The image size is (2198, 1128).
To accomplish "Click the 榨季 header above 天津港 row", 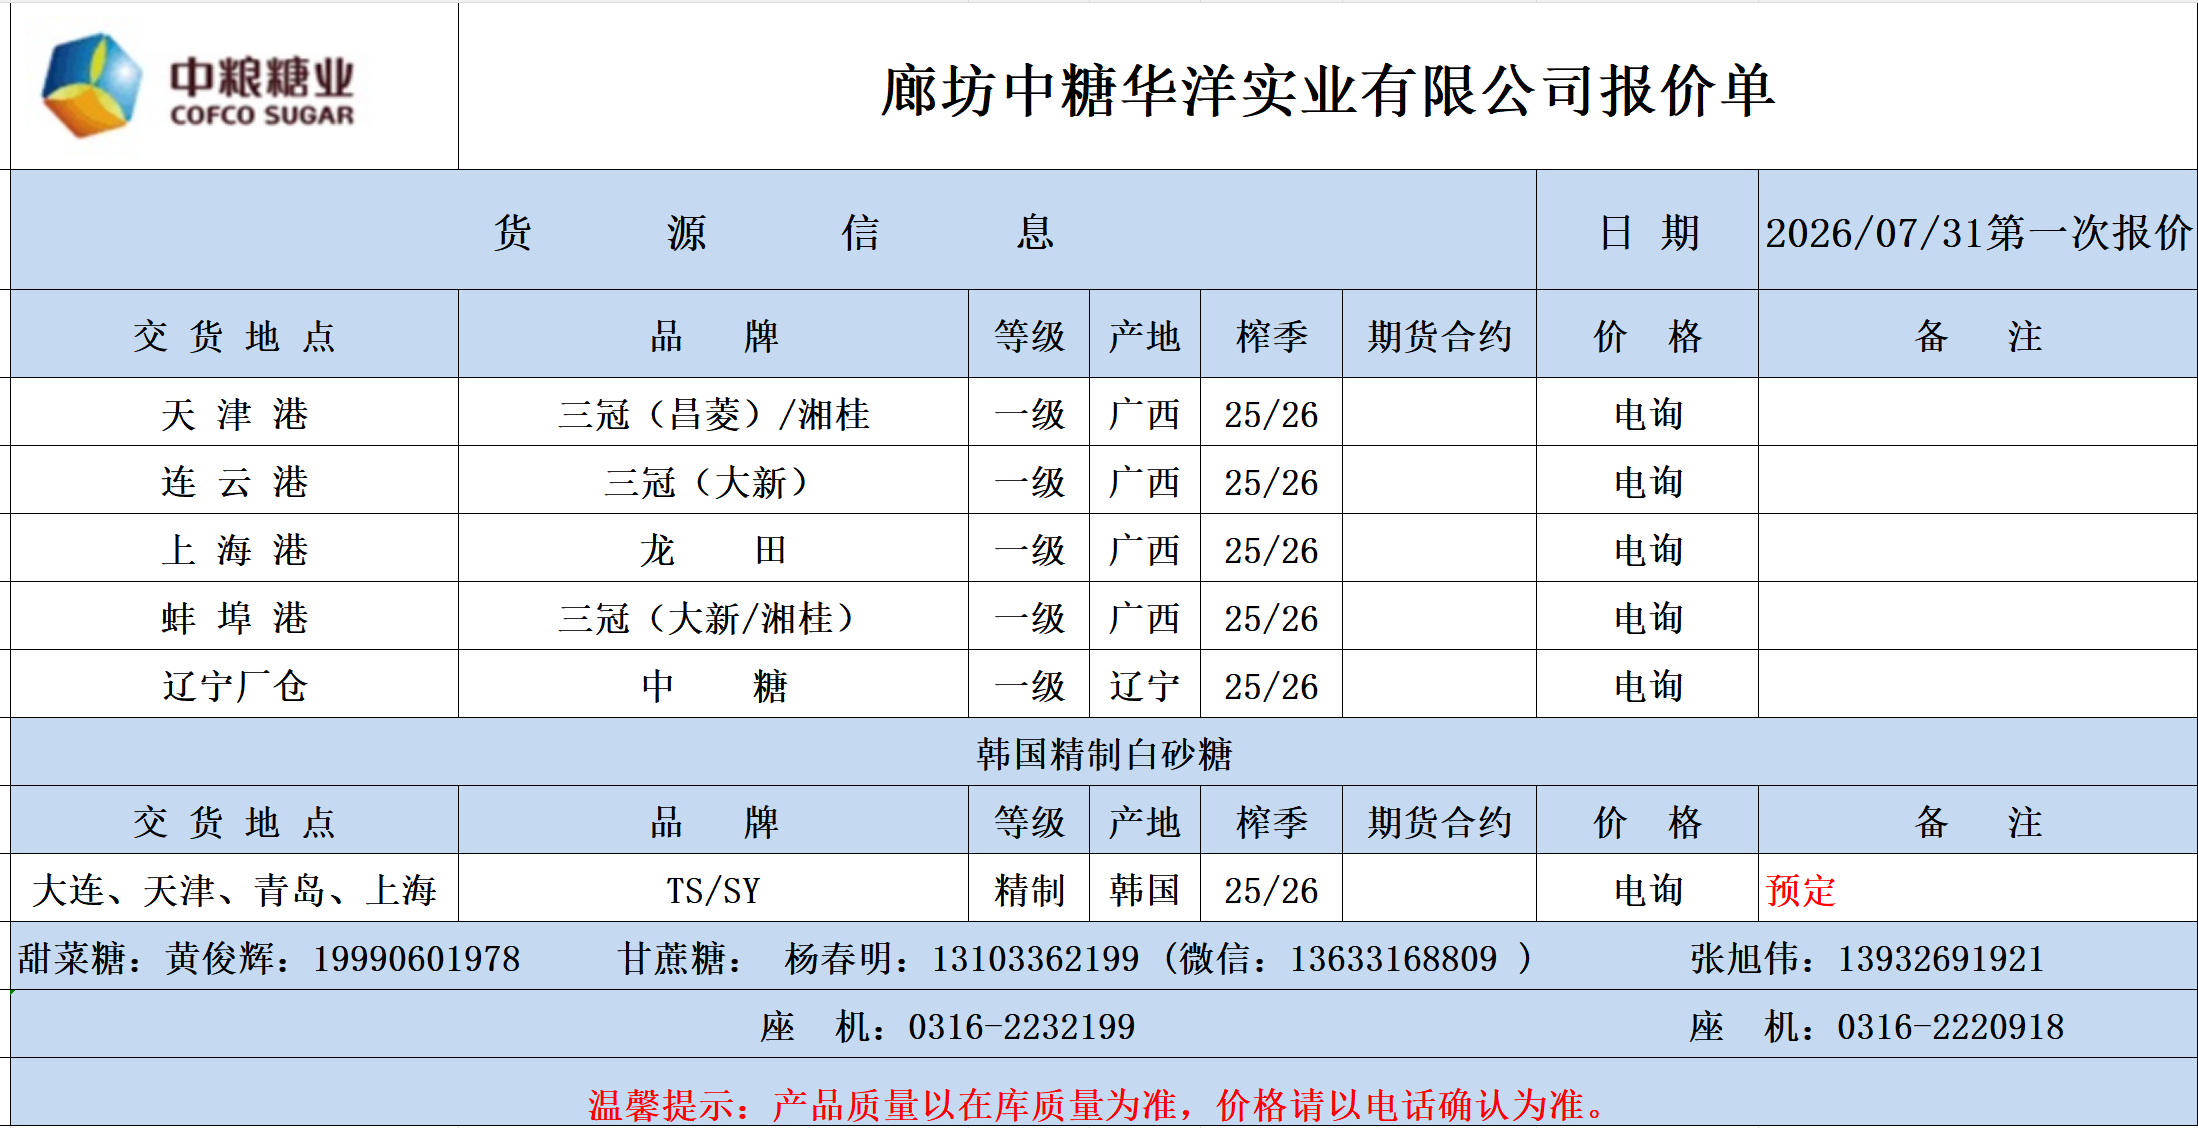I will pos(1271,335).
